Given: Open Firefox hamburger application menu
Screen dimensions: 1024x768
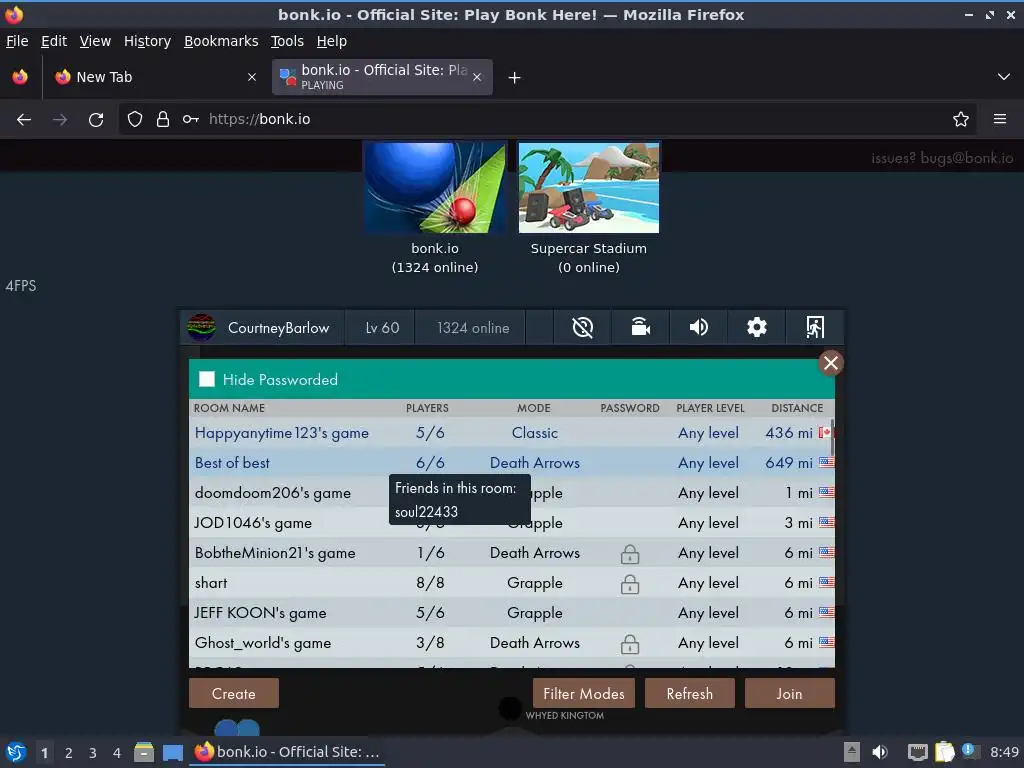Looking at the screenshot, I should coord(1000,119).
